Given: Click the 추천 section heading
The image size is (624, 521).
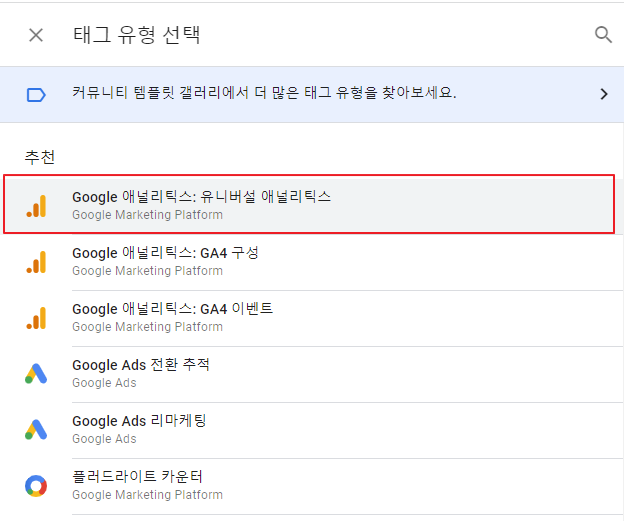Looking at the screenshot, I should pos(40,157).
